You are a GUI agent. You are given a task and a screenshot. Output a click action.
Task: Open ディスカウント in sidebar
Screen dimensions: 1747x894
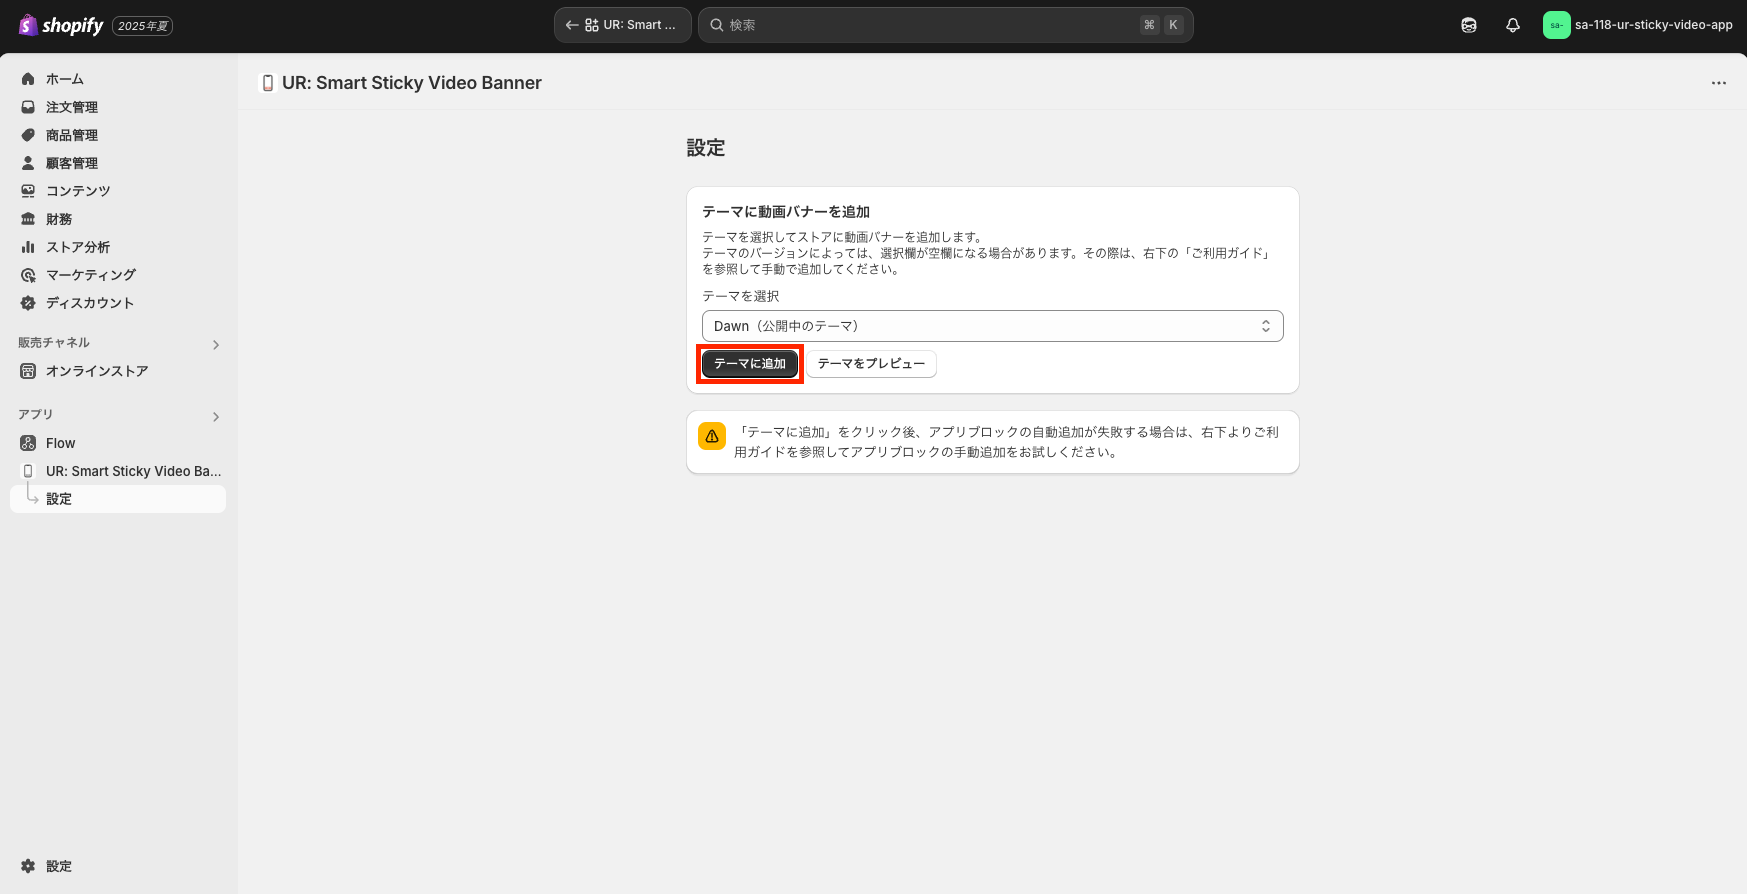pos(118,303)
